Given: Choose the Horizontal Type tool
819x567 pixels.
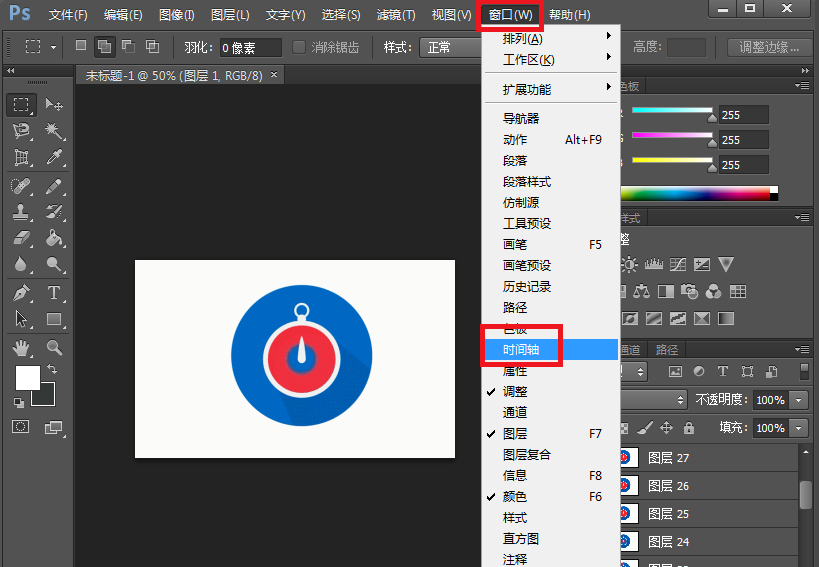Looking at the screenshot, I should tap(54, 293).
